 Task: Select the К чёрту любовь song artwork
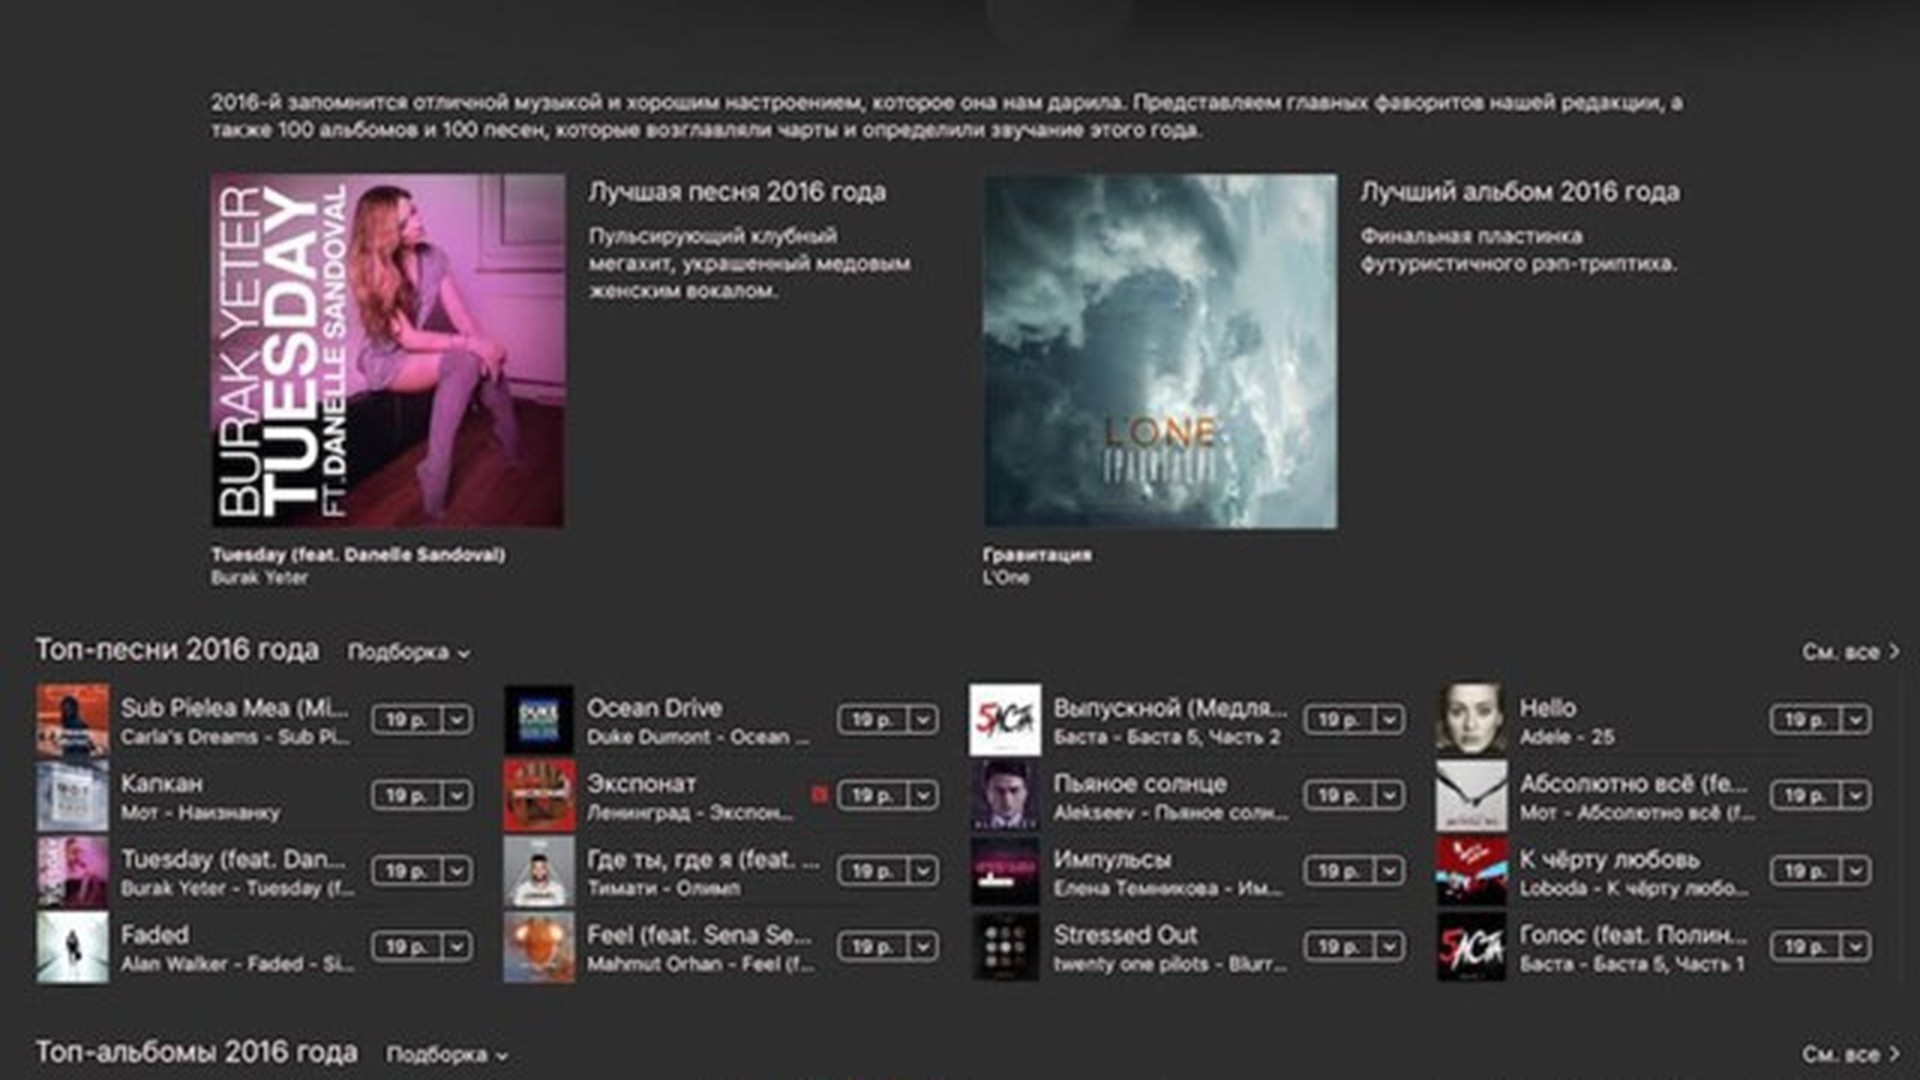tap(1471, 871)
